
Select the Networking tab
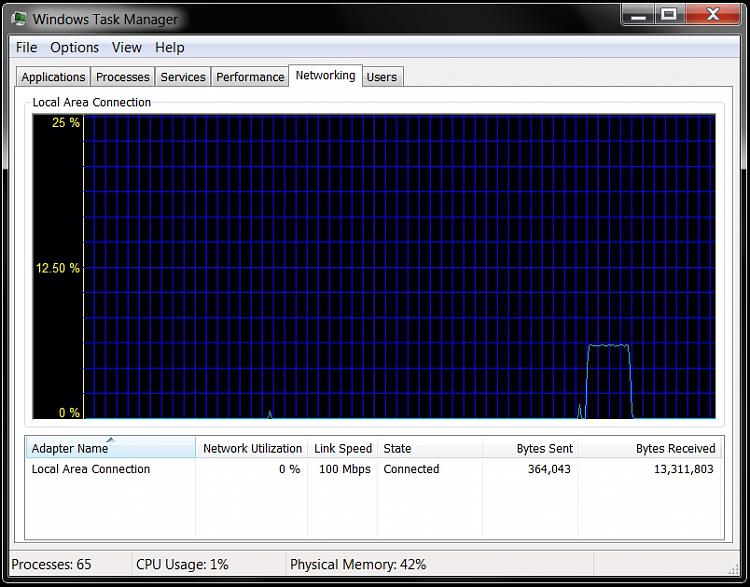325,76
